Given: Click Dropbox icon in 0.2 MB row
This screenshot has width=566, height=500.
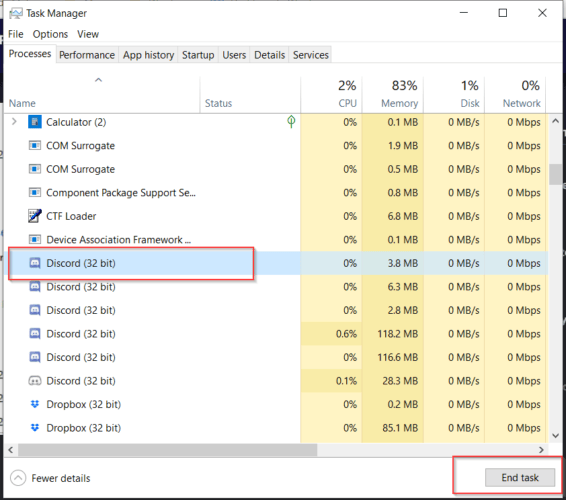Looking at the screenshot, I should (35, 404).
